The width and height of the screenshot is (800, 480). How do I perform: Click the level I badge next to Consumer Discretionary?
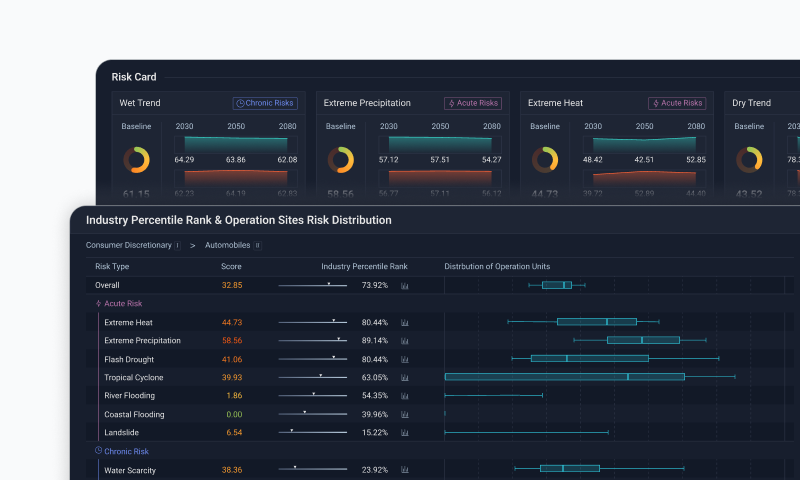[178, 245]
